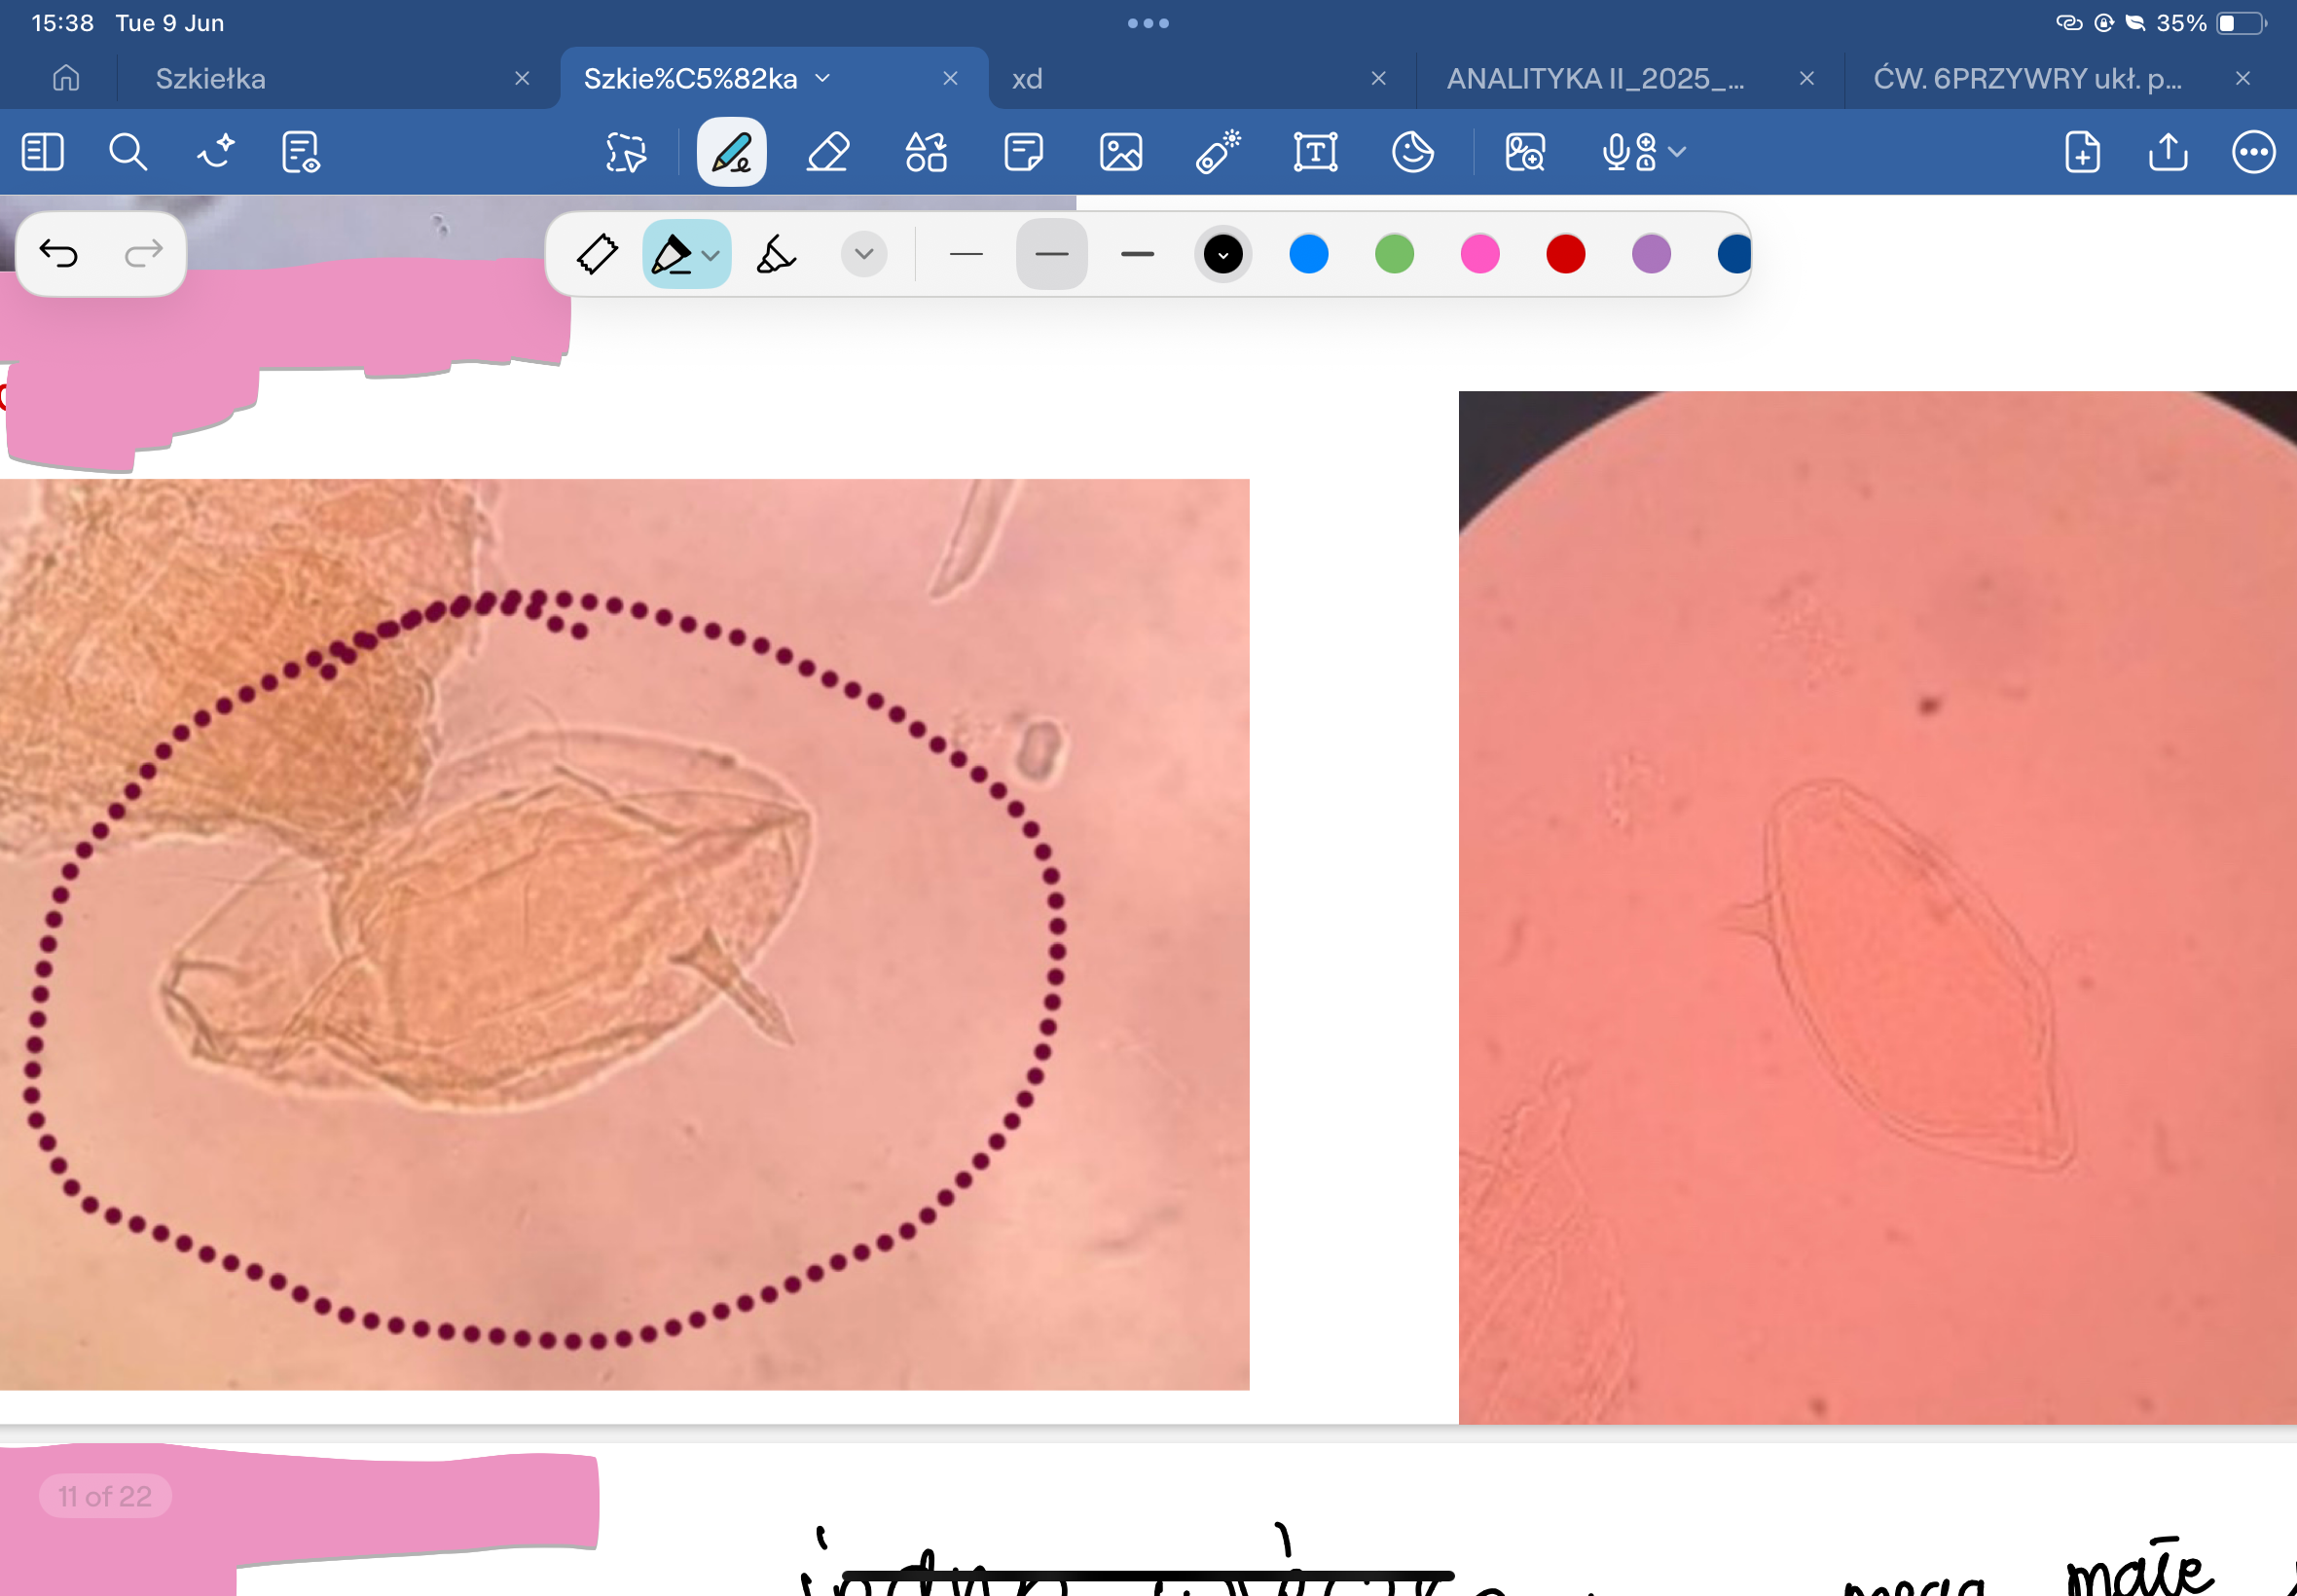Tap the AI sparkle assistant icon
Image resolution: width=2297 pixels, height=1596 pixels.
coord(215,152)
